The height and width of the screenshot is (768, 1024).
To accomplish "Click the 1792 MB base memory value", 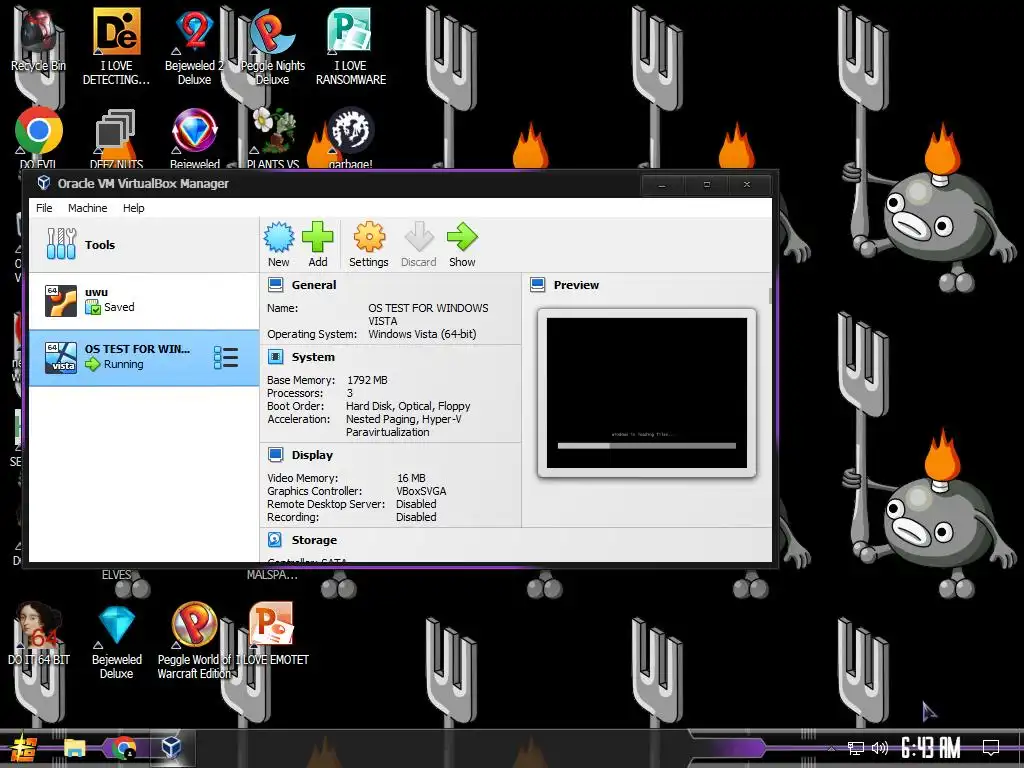I will [367, 380].
